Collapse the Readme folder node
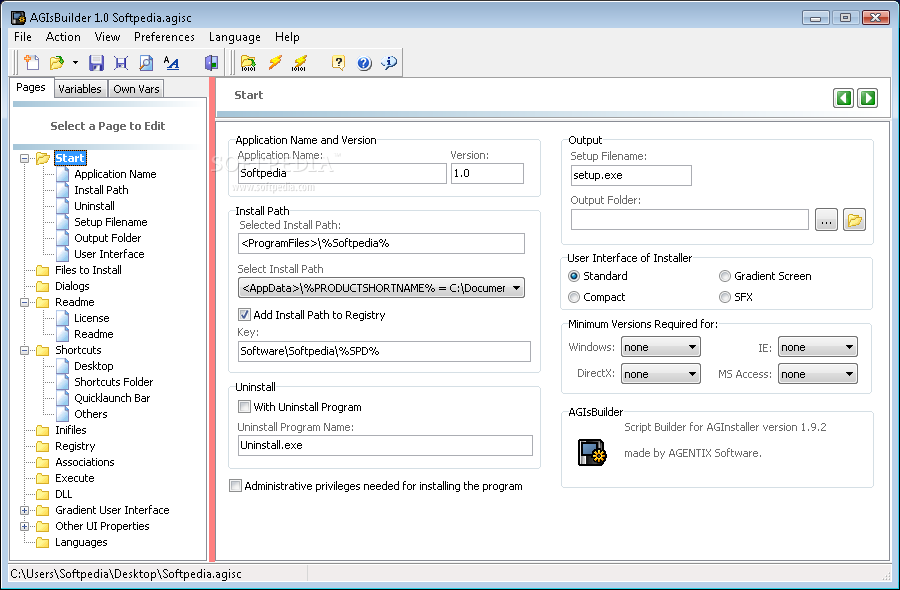 click(24, 302)
